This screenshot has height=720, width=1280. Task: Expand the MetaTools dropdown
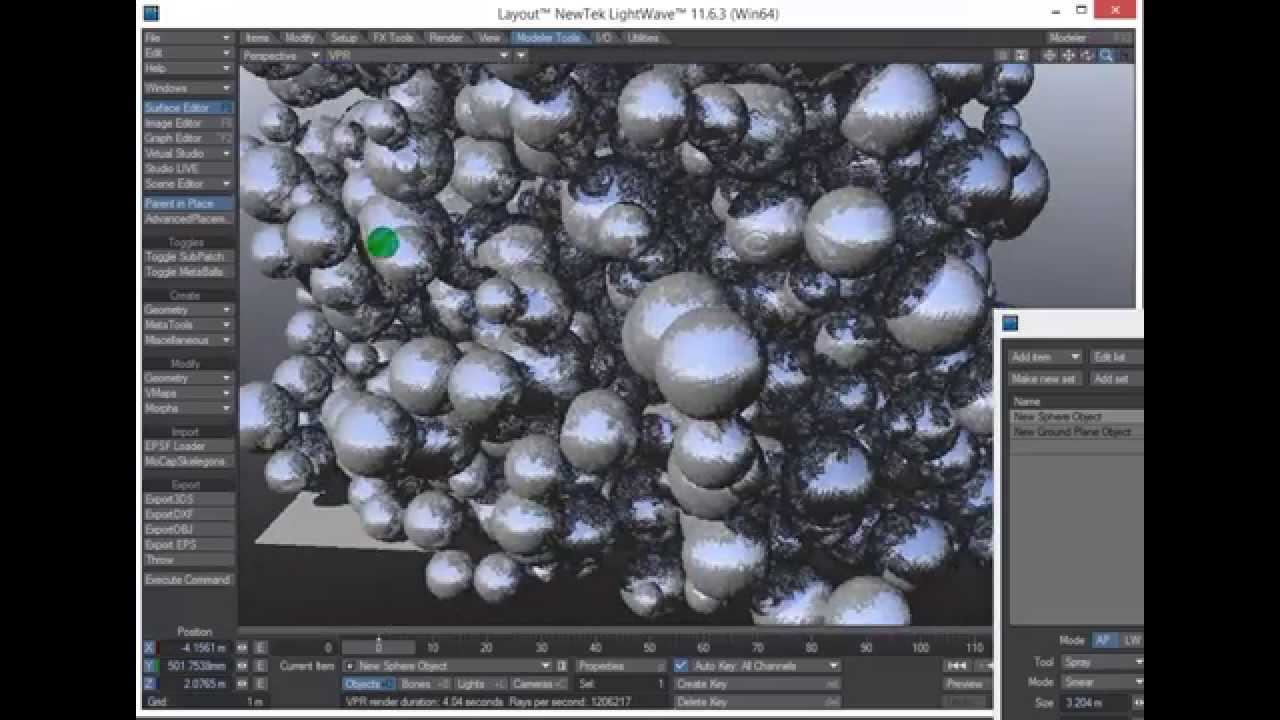point(188,325)
